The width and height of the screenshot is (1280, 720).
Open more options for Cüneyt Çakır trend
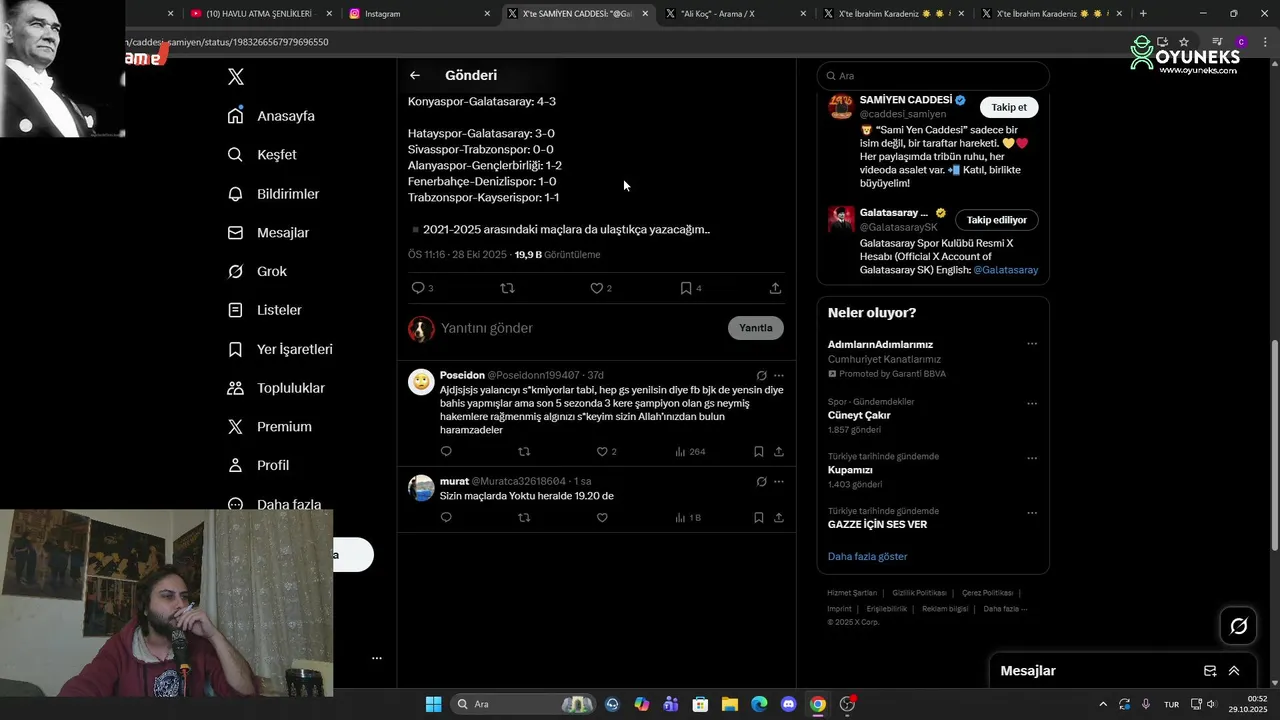coord(1032,404)
